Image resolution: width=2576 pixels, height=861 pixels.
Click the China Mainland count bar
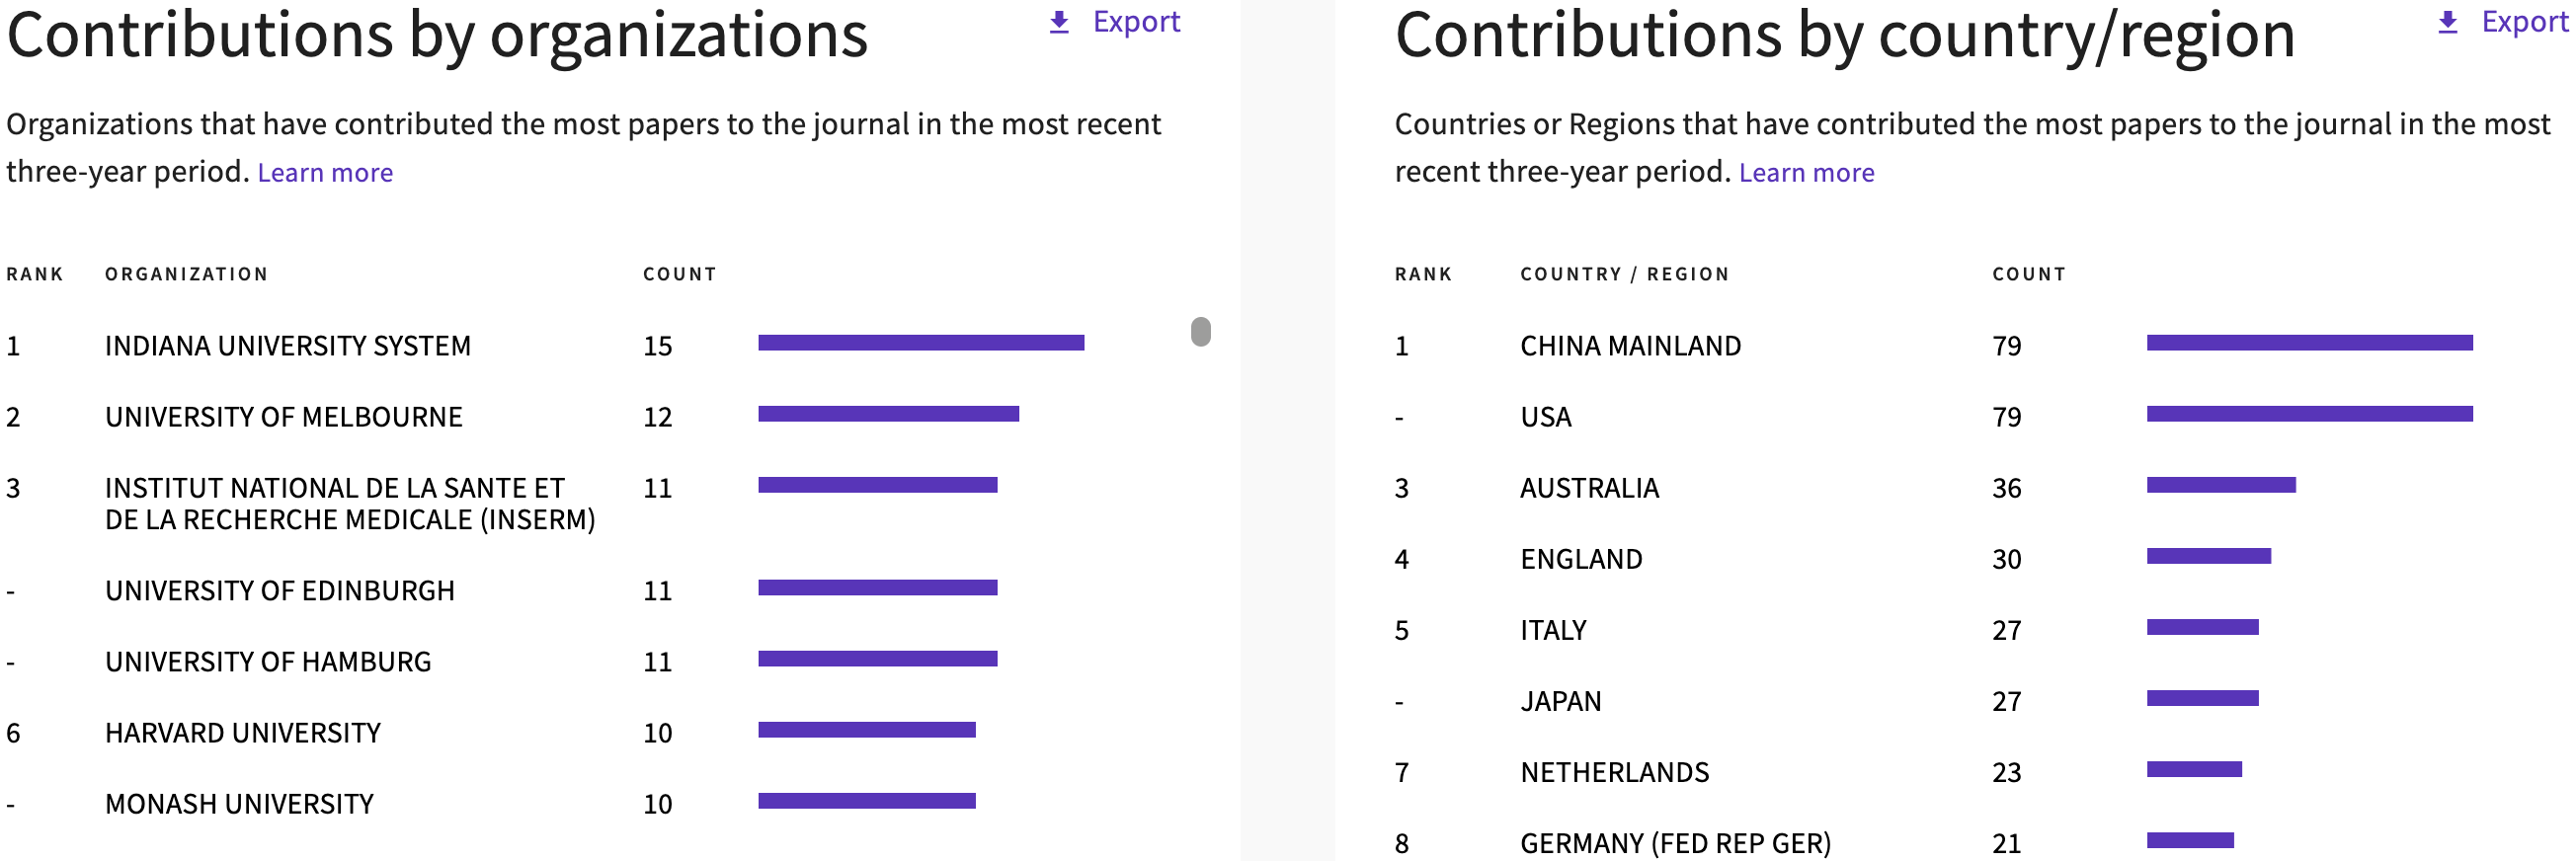pyautogui.click(x=2309, y=343)
